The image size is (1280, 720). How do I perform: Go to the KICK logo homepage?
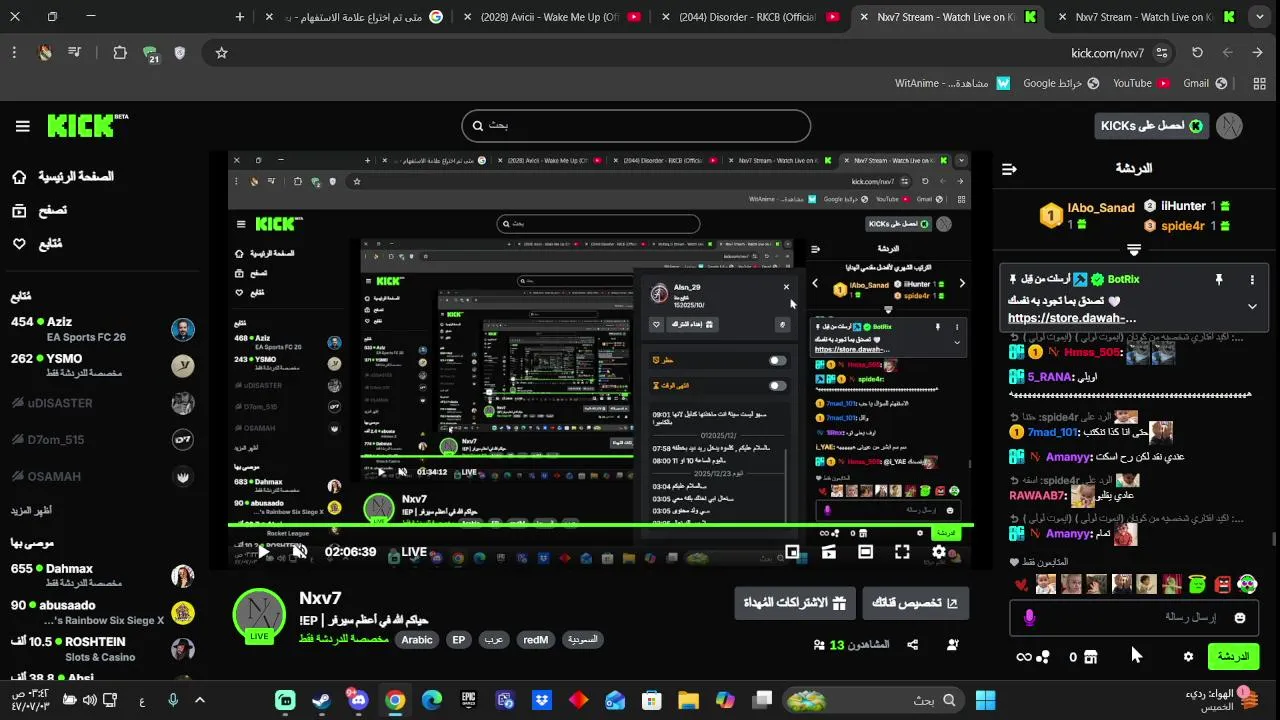pos(88,125)
